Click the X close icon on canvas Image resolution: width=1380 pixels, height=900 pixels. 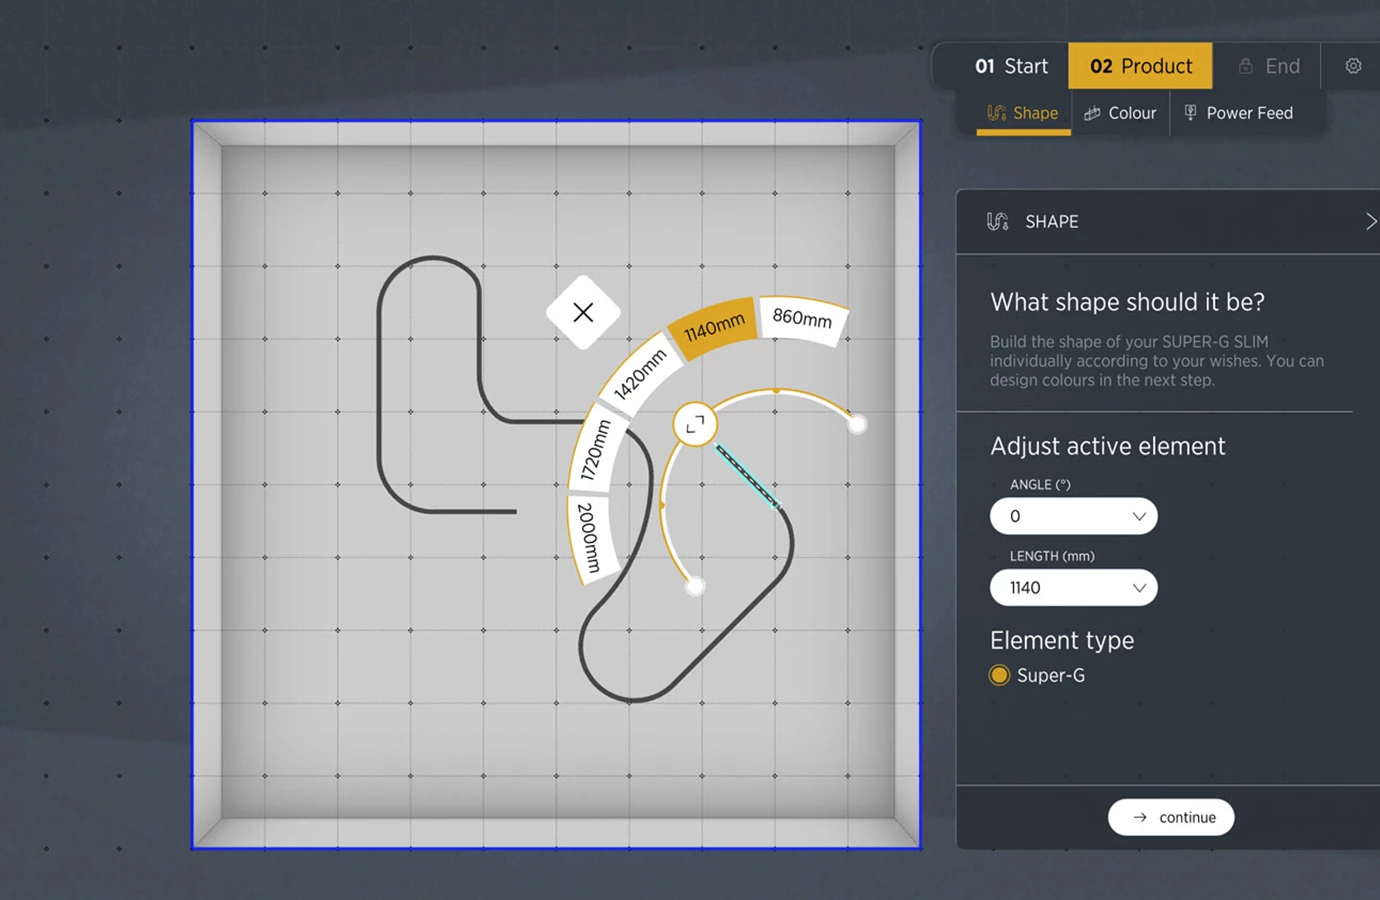(583, 312)
